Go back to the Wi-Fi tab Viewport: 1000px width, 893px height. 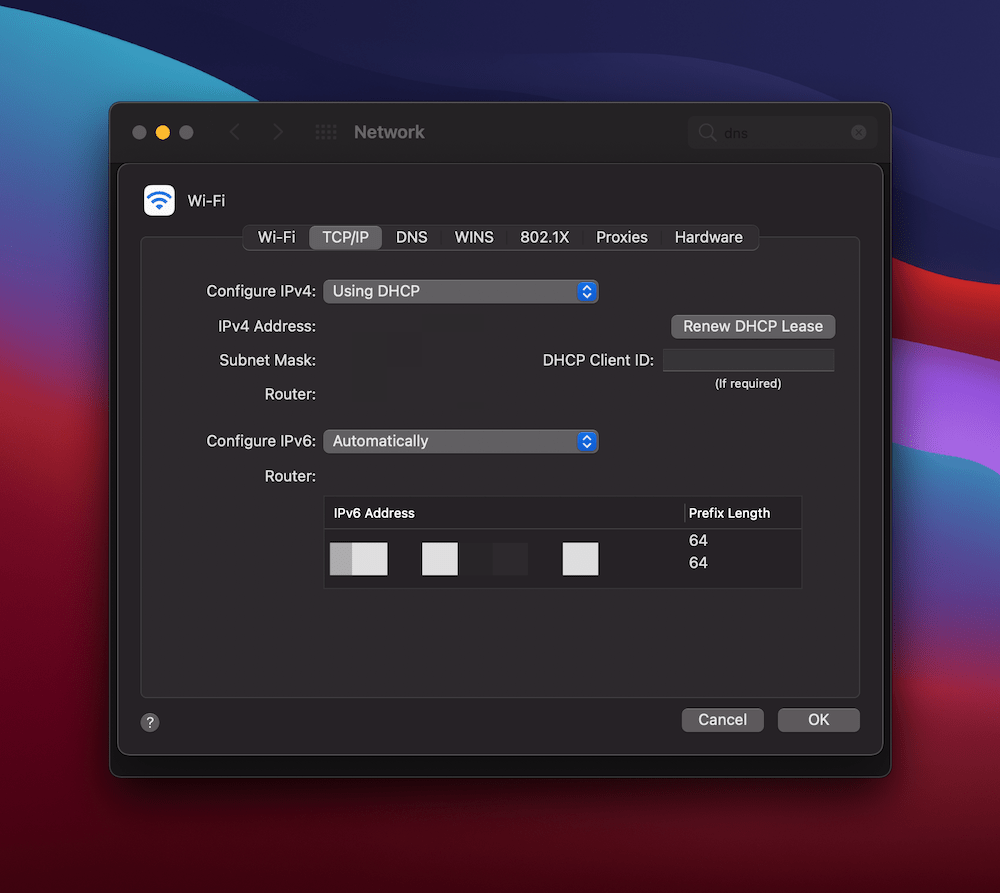[275, 237]
